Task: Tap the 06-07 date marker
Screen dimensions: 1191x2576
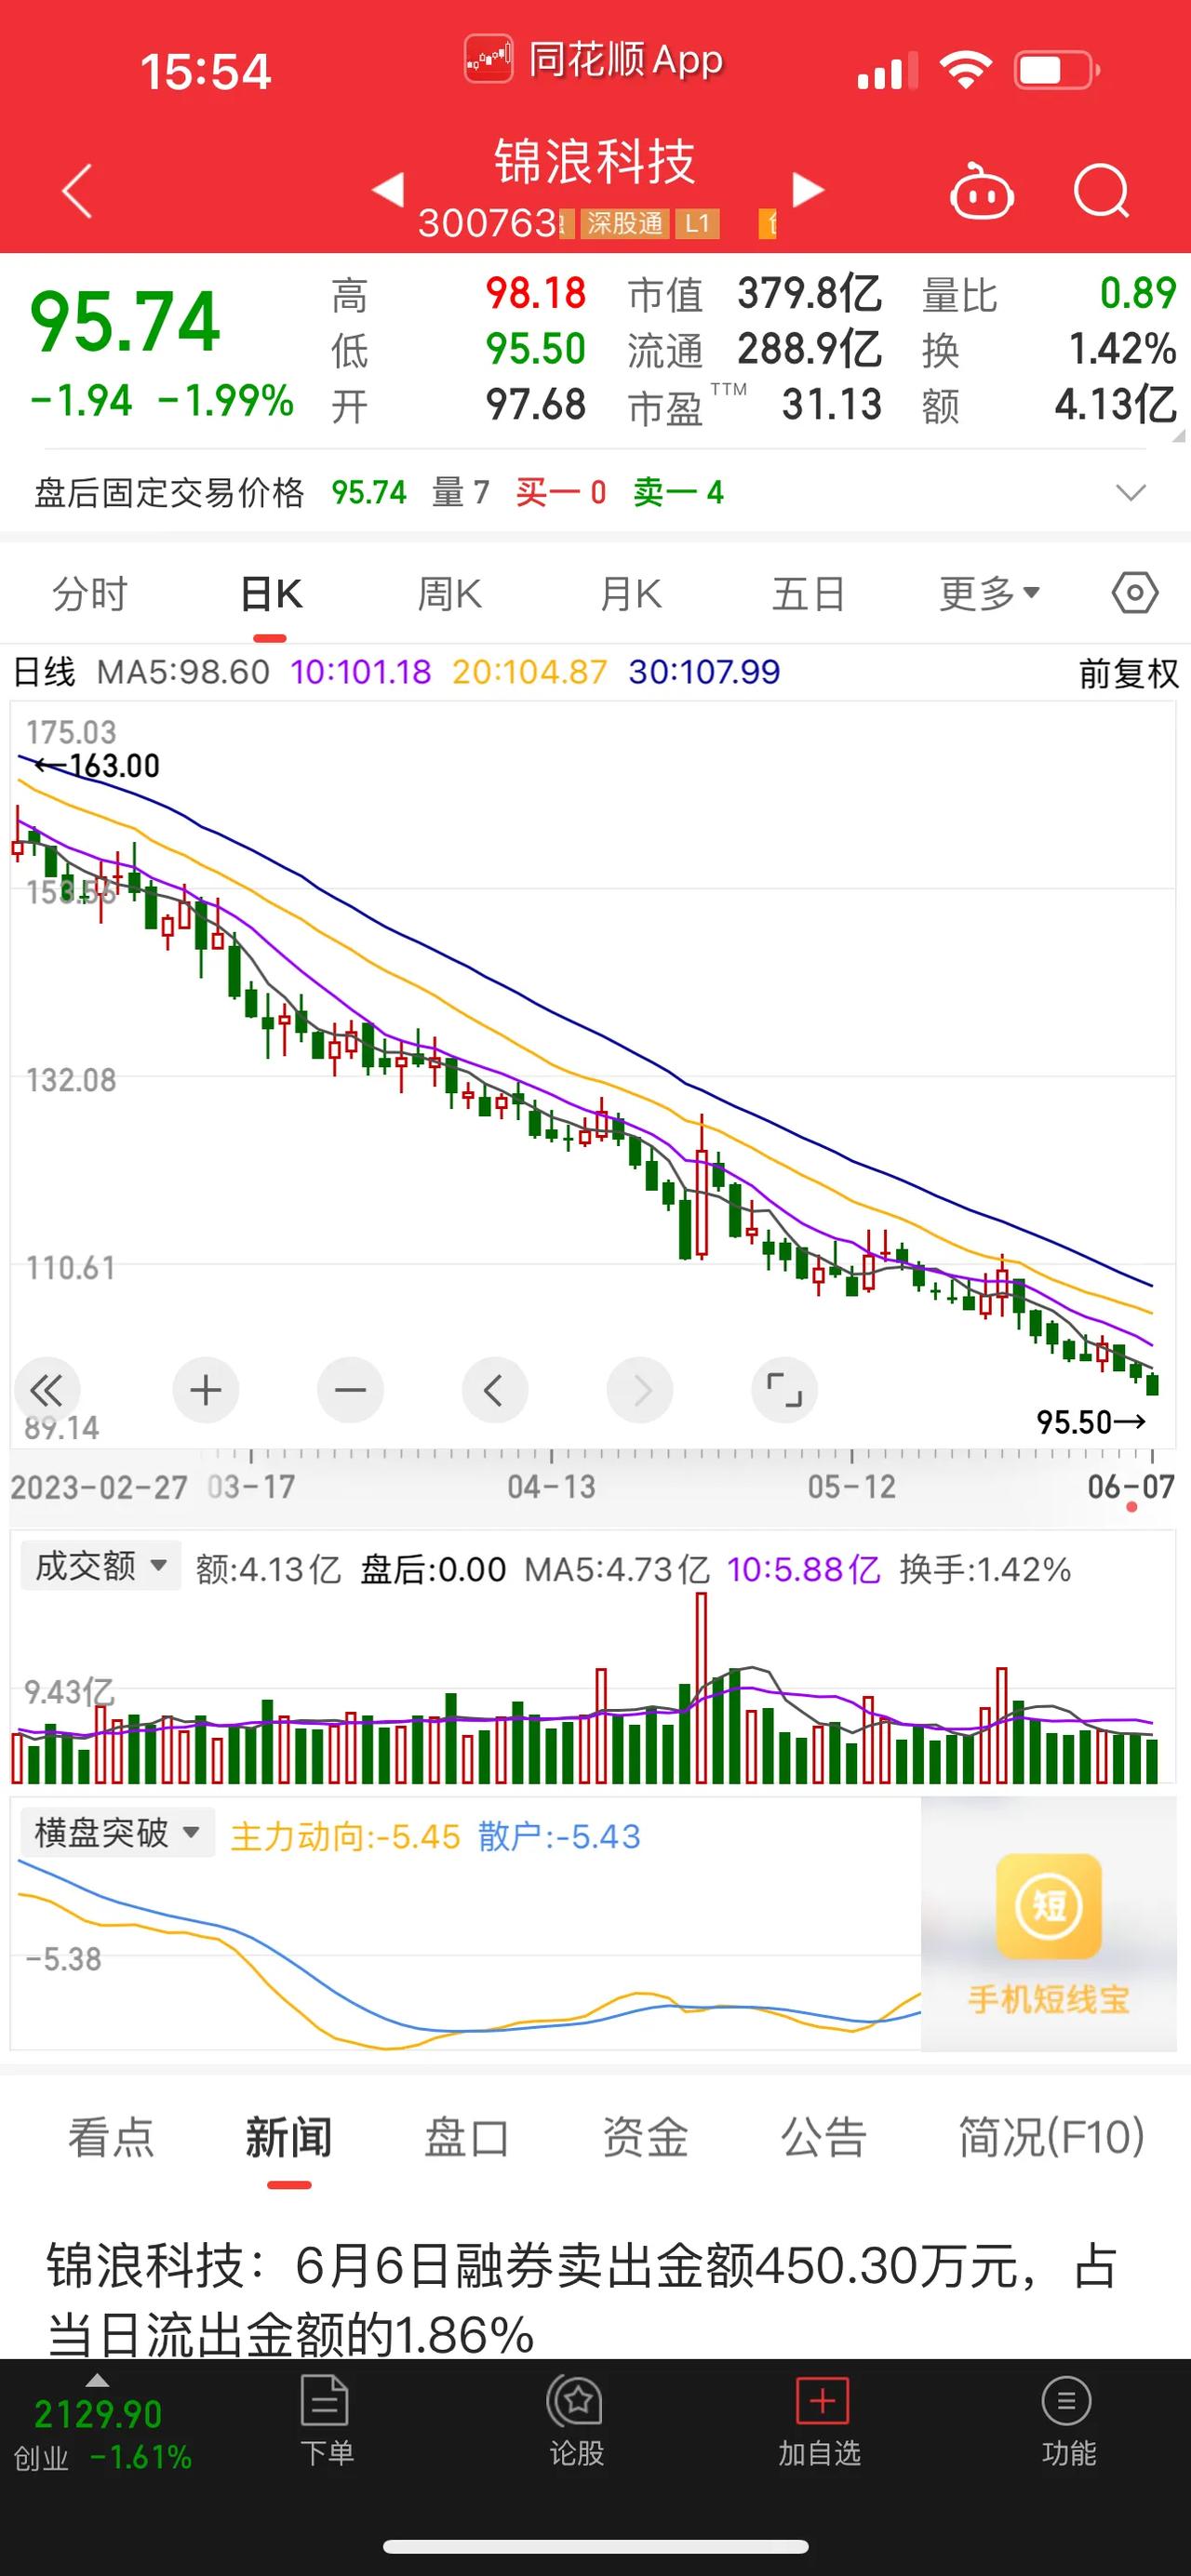Action: click(x=1131, y=1487)
